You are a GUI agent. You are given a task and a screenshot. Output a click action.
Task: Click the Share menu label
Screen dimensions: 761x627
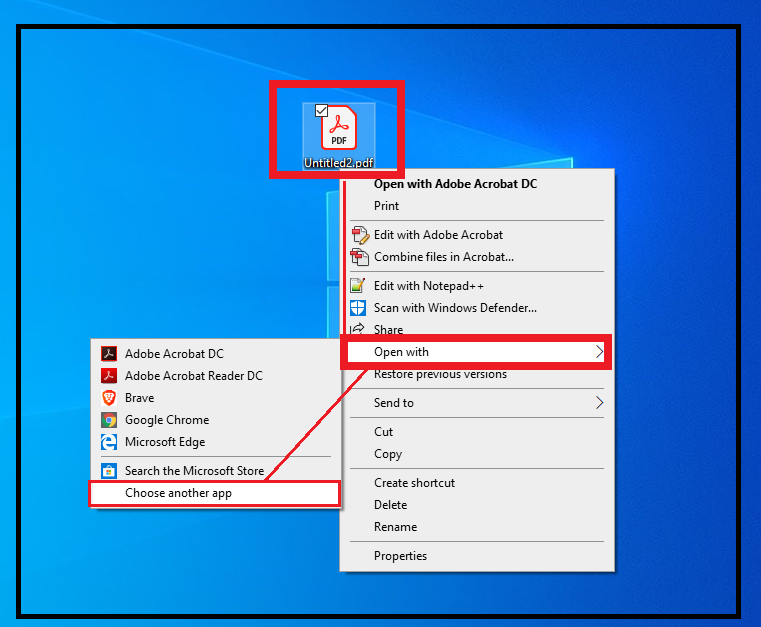pos(388,330)
